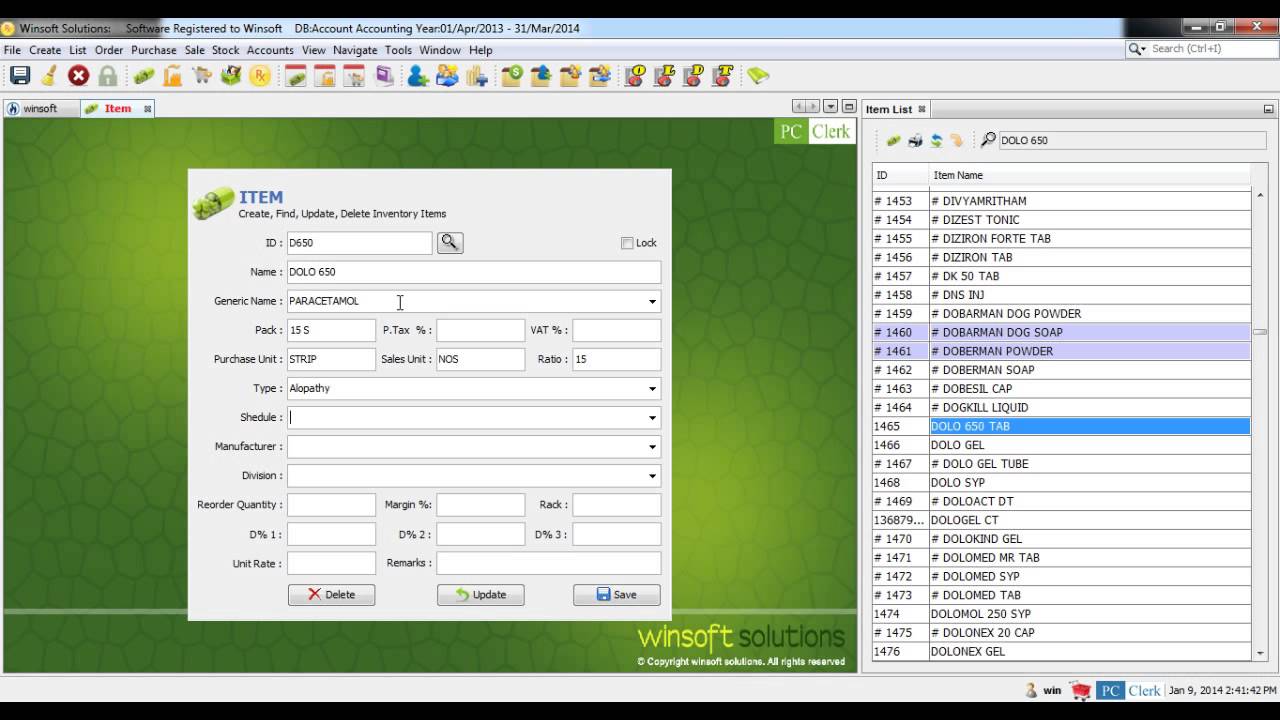Click the Reorder Quantity field
Viewport: 1280px width, 720px height.
pyautogui.click(x=331, y=505)
